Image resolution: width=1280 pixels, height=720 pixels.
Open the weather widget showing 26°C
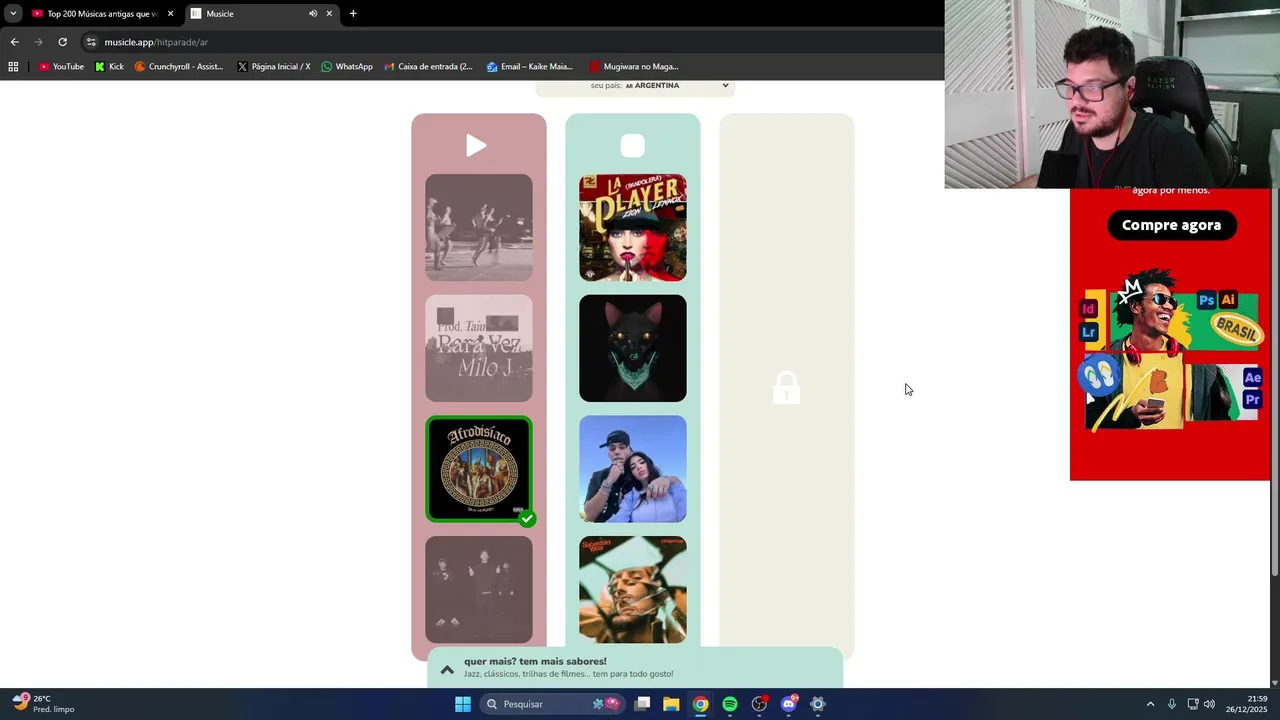(x=44, y=704)
